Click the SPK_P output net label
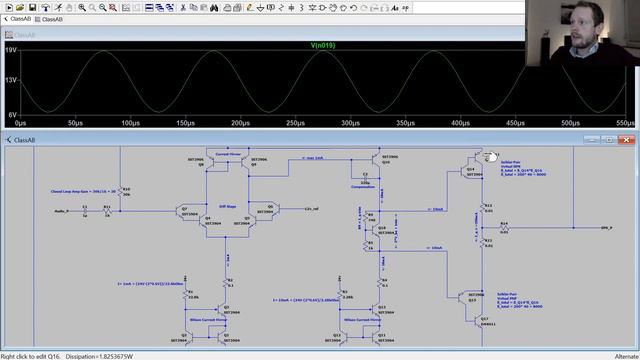640x360 pixels. [607, 228]
